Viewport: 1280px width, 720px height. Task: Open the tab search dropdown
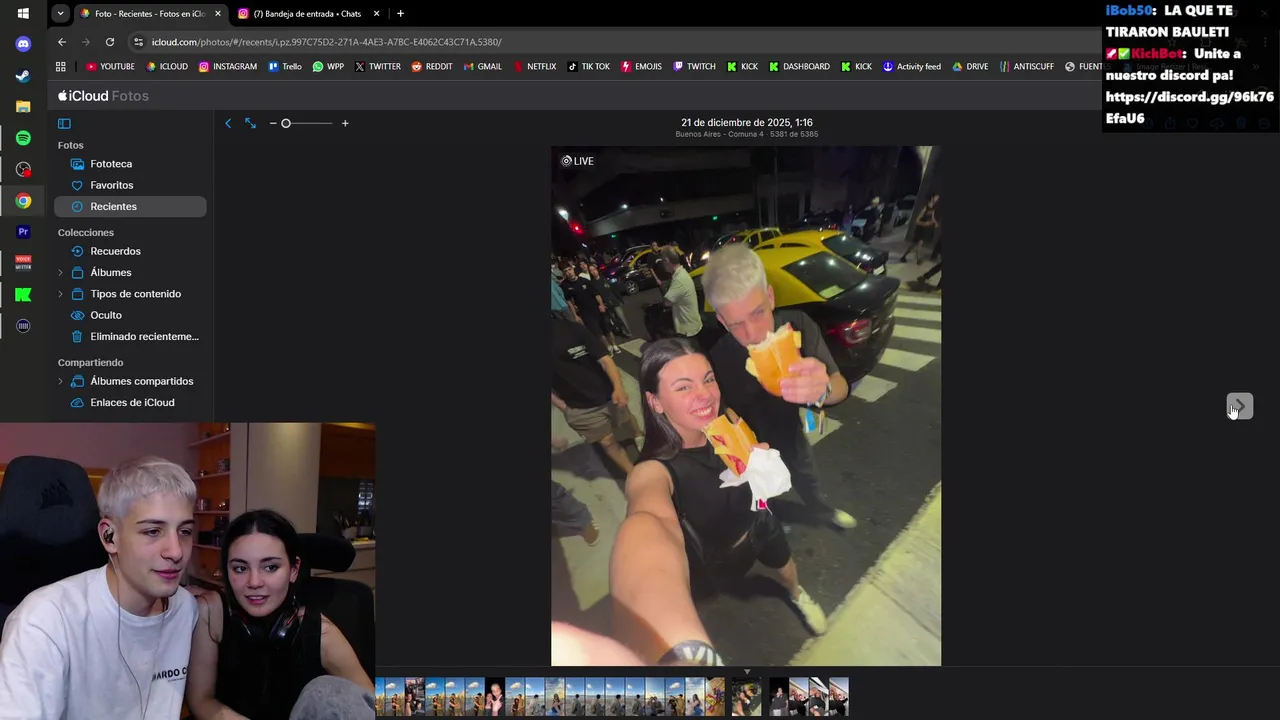tap(61, 14)
